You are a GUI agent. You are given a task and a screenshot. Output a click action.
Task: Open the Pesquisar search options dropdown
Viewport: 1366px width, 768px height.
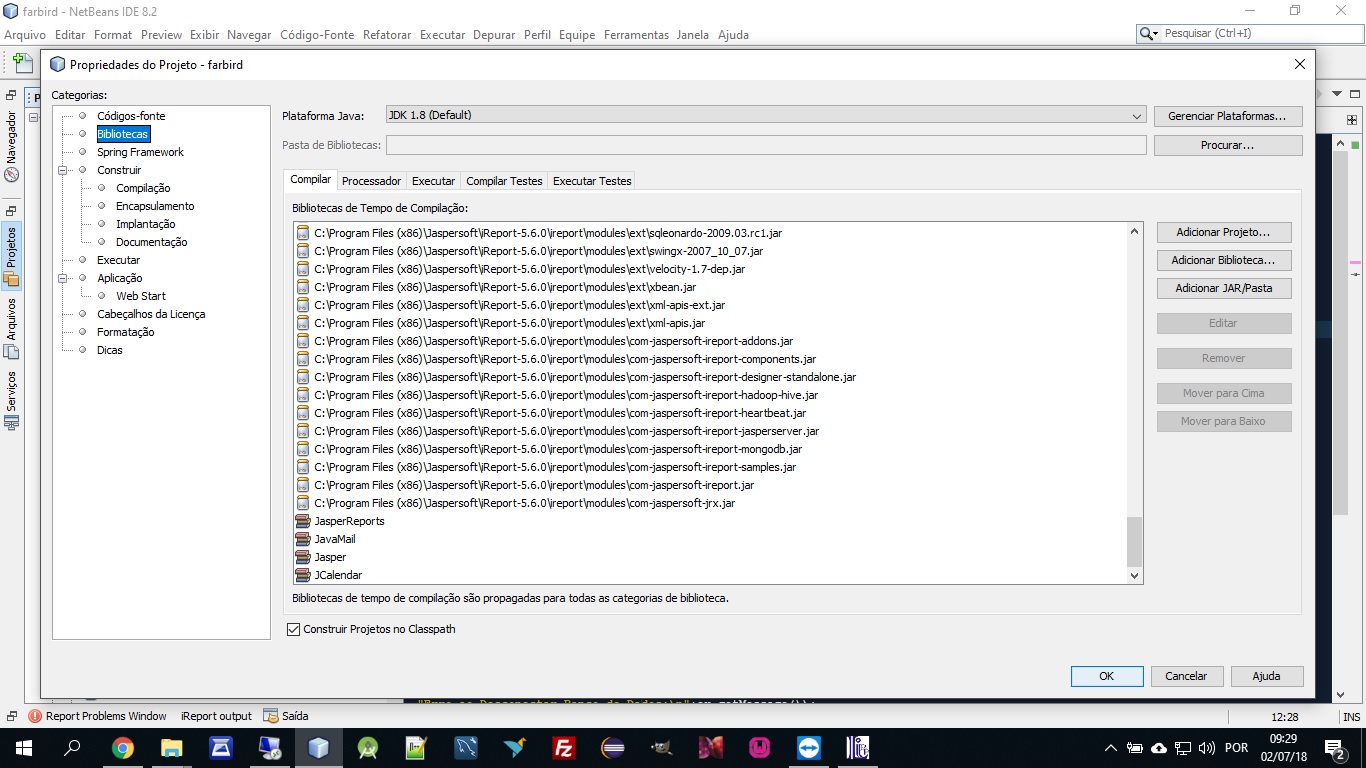[1150, 33]
